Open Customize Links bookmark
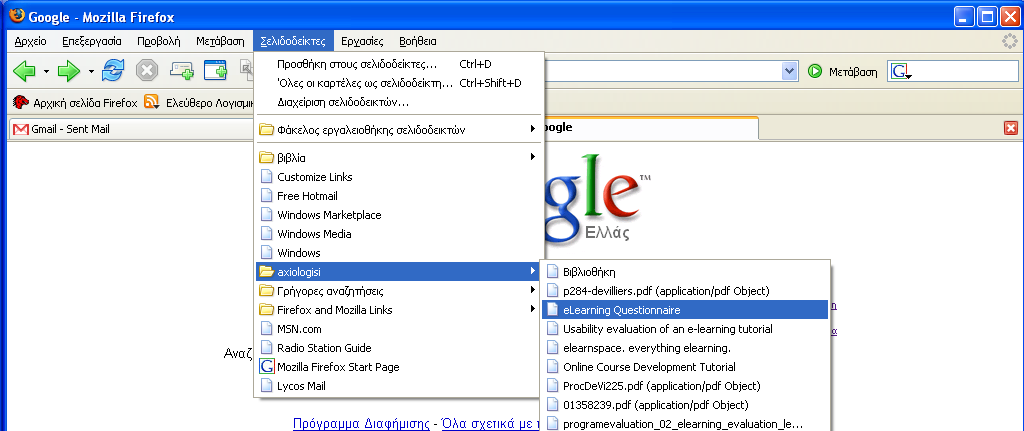The width and height of the screenshot is (1024, 431). click(x=399, y=176)
